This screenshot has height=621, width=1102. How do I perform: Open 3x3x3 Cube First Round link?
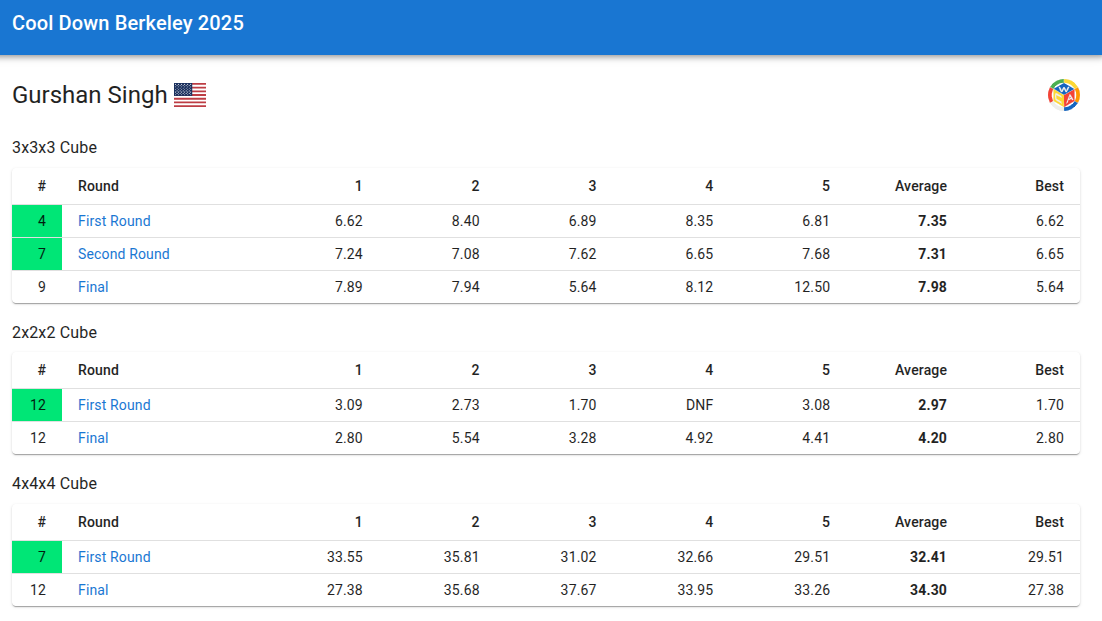coord(114,221)
